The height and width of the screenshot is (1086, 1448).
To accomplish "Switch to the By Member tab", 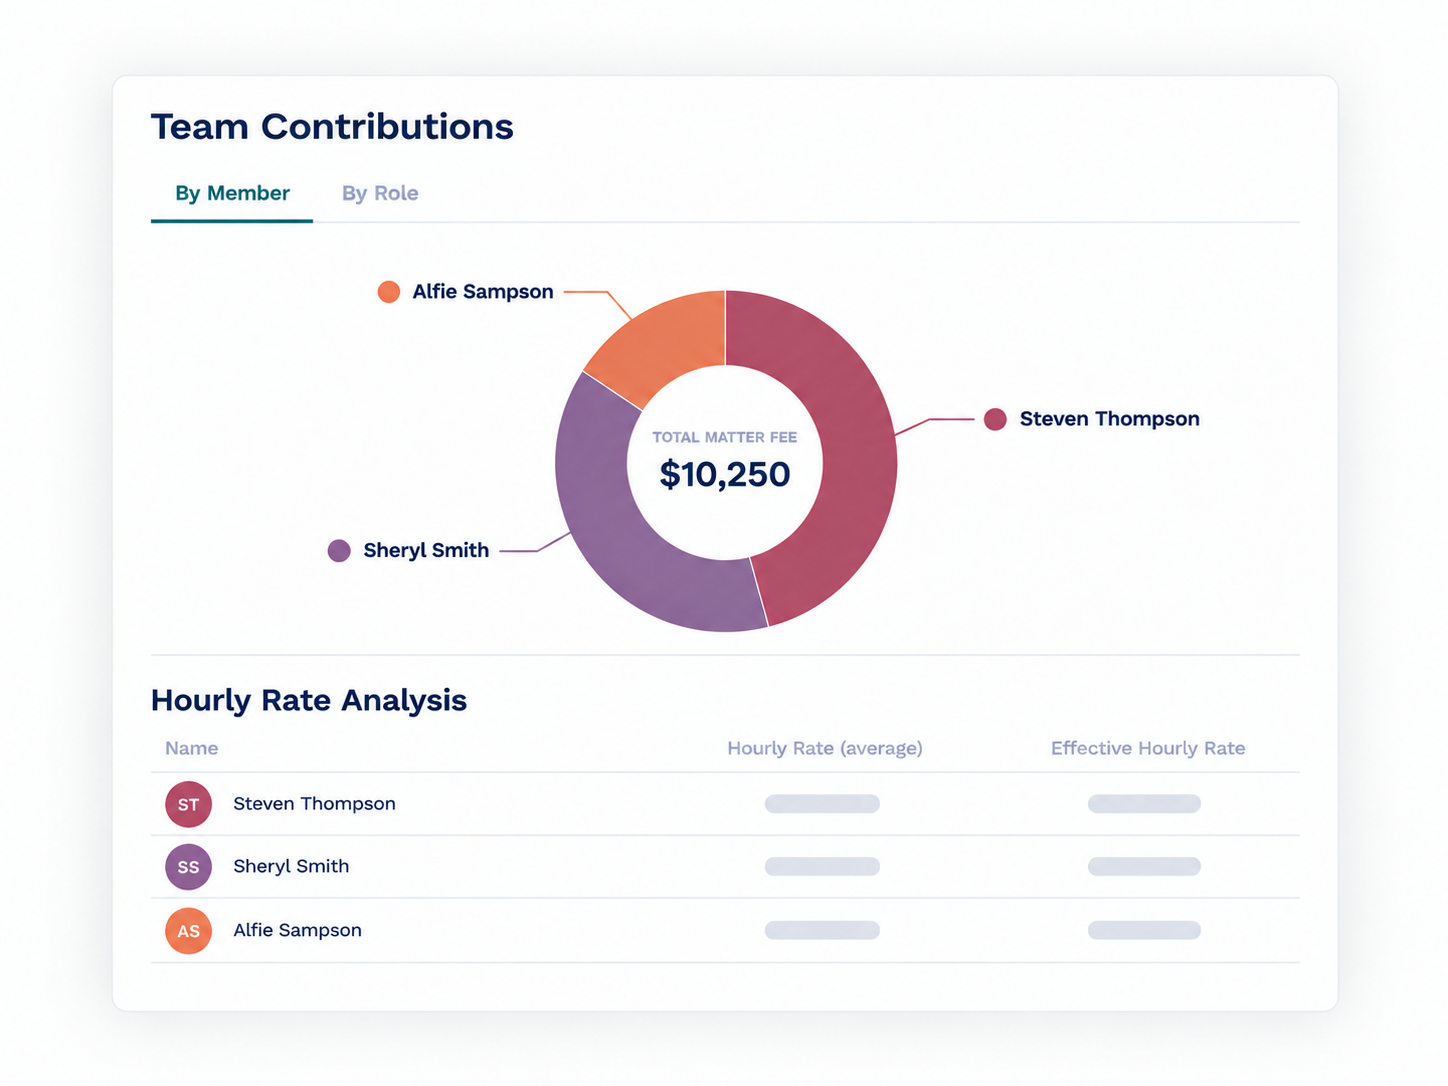I will pyautogui.click(x=232, y=193).
